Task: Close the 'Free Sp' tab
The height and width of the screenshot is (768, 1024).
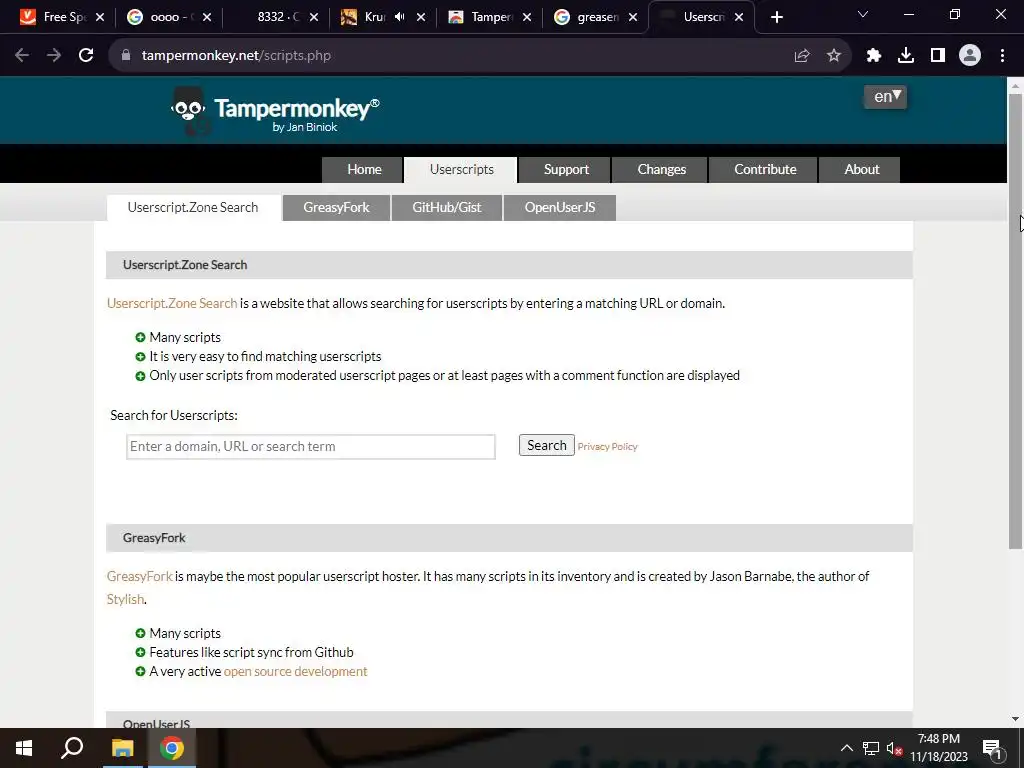Action: coord(100,18)
